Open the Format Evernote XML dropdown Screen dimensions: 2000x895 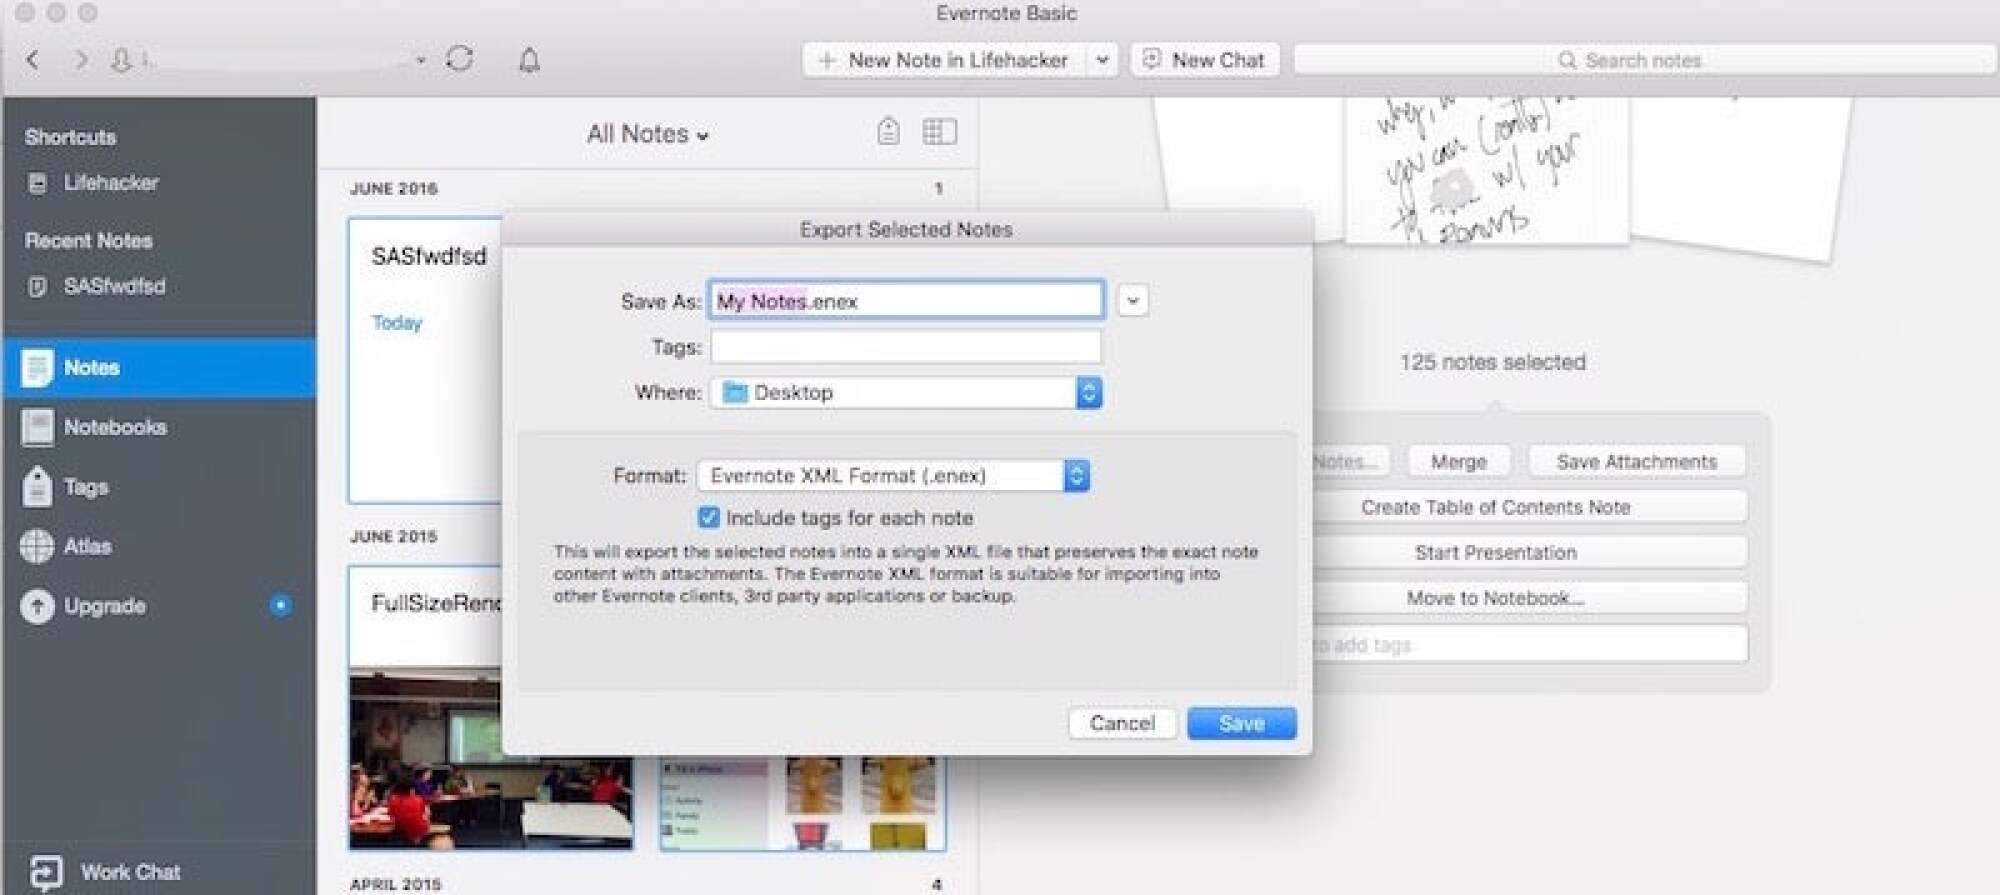pos(893,476)
